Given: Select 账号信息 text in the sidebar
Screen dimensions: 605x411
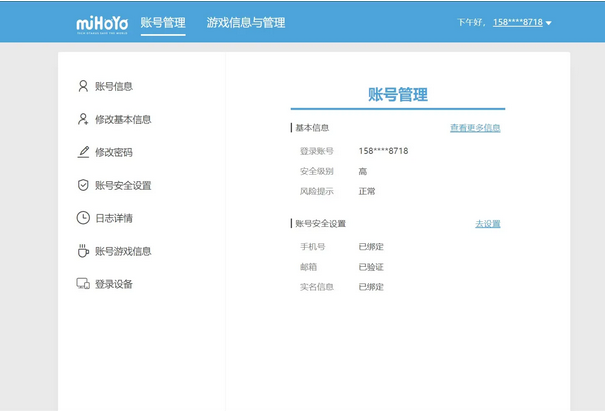Looking at the screenshot, I should tap(114, 87).
